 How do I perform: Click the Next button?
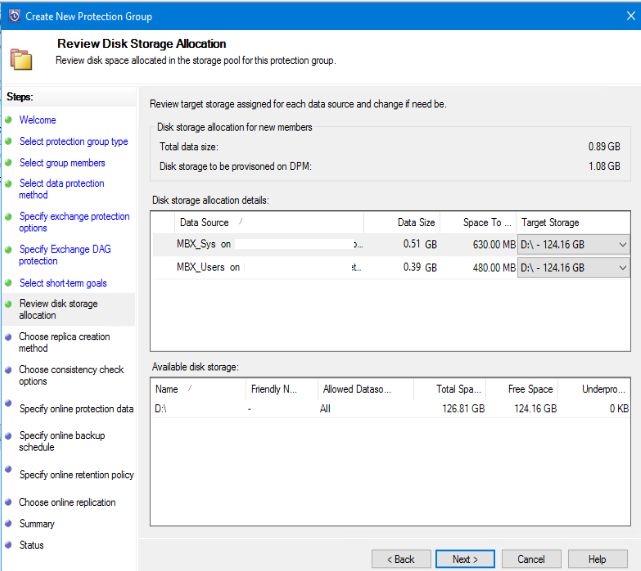[465, 559]
